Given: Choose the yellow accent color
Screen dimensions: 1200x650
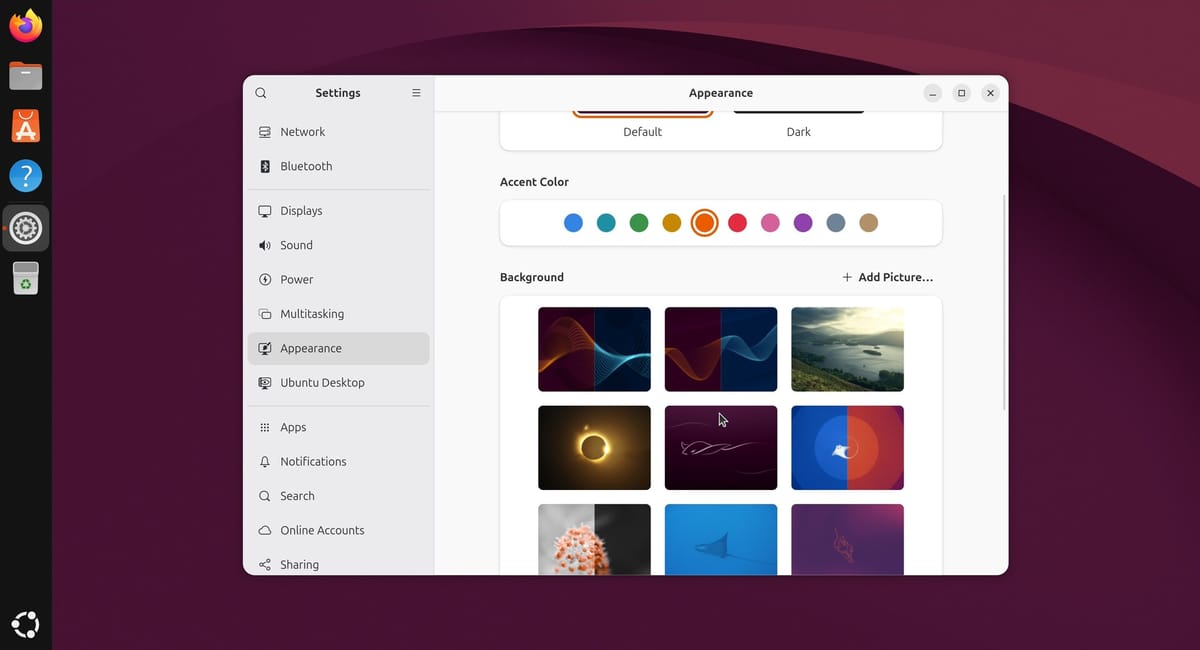Looking at the screenshot, I should 672,223.
